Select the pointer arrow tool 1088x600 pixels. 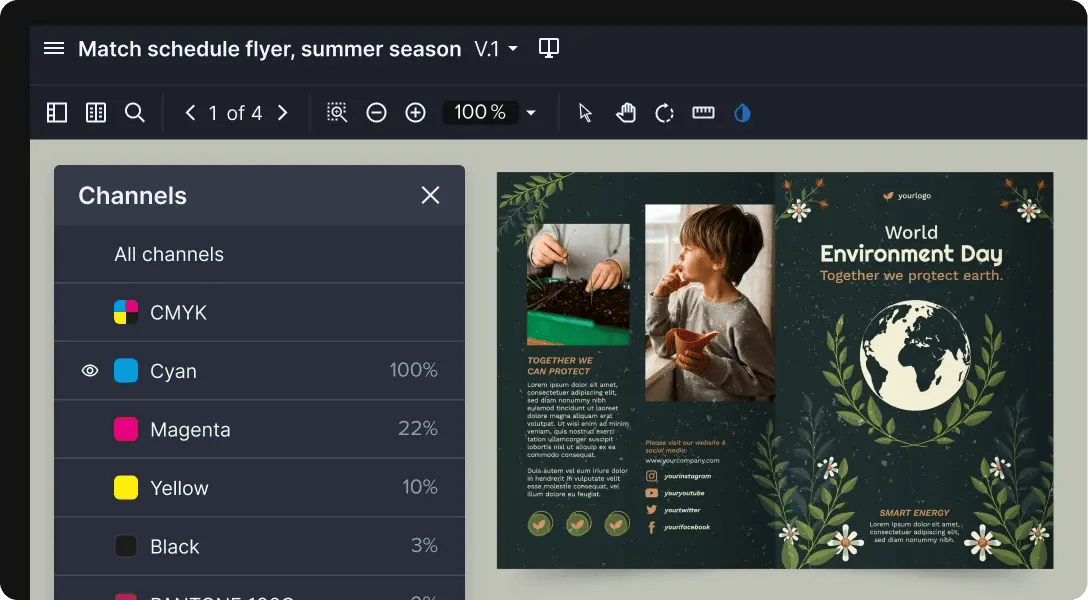586,113
